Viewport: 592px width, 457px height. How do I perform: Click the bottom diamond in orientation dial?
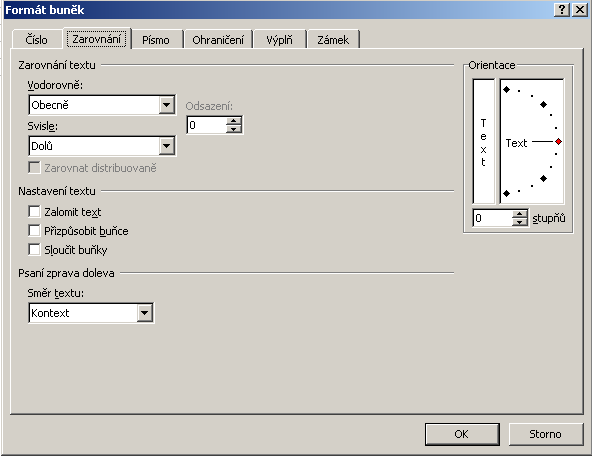[507, 193]
